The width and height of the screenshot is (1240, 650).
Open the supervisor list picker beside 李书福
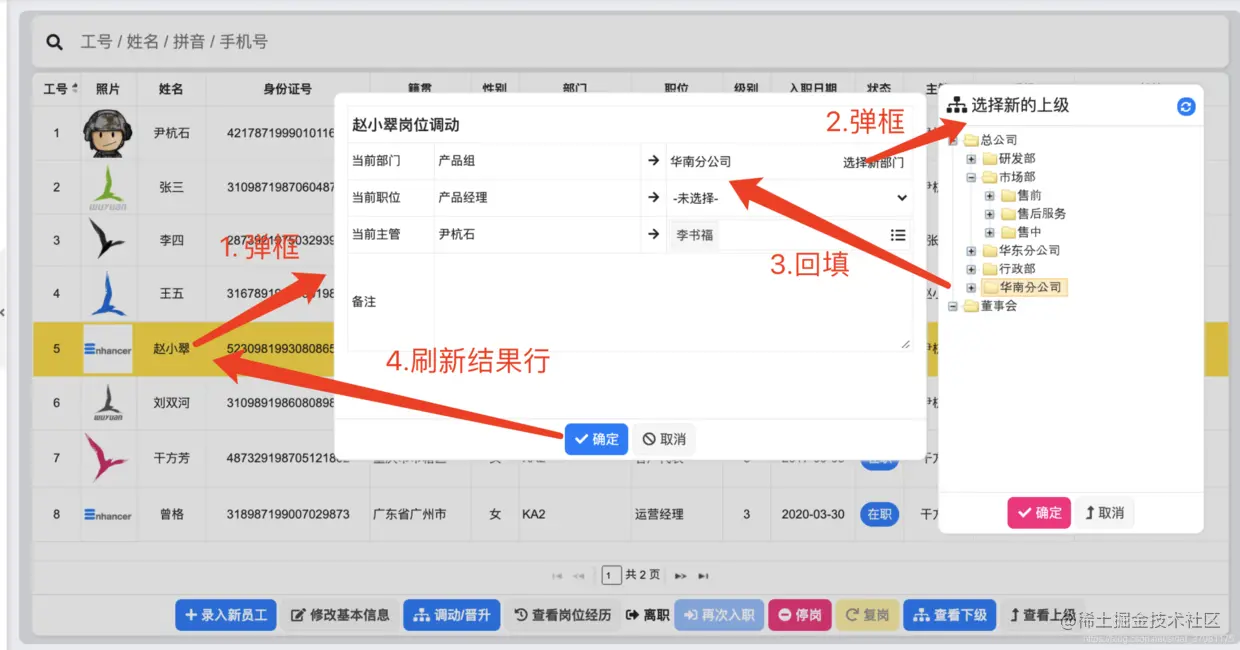click(x=898, y=235)
